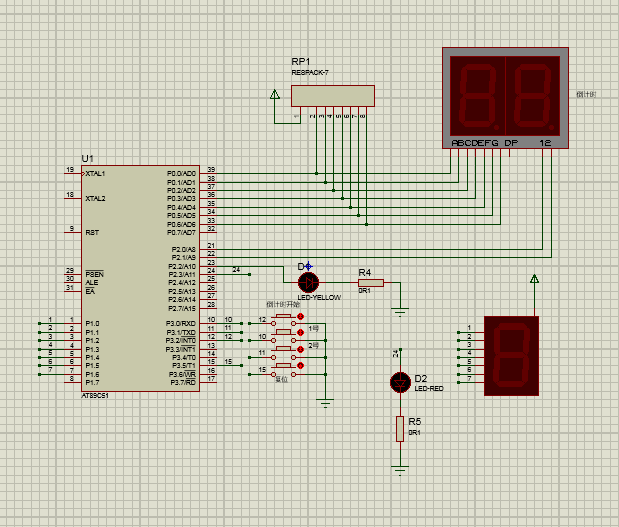Click the P2.0/A8 pin label
Screen dimensions: 619x527
tap(184, 249)
